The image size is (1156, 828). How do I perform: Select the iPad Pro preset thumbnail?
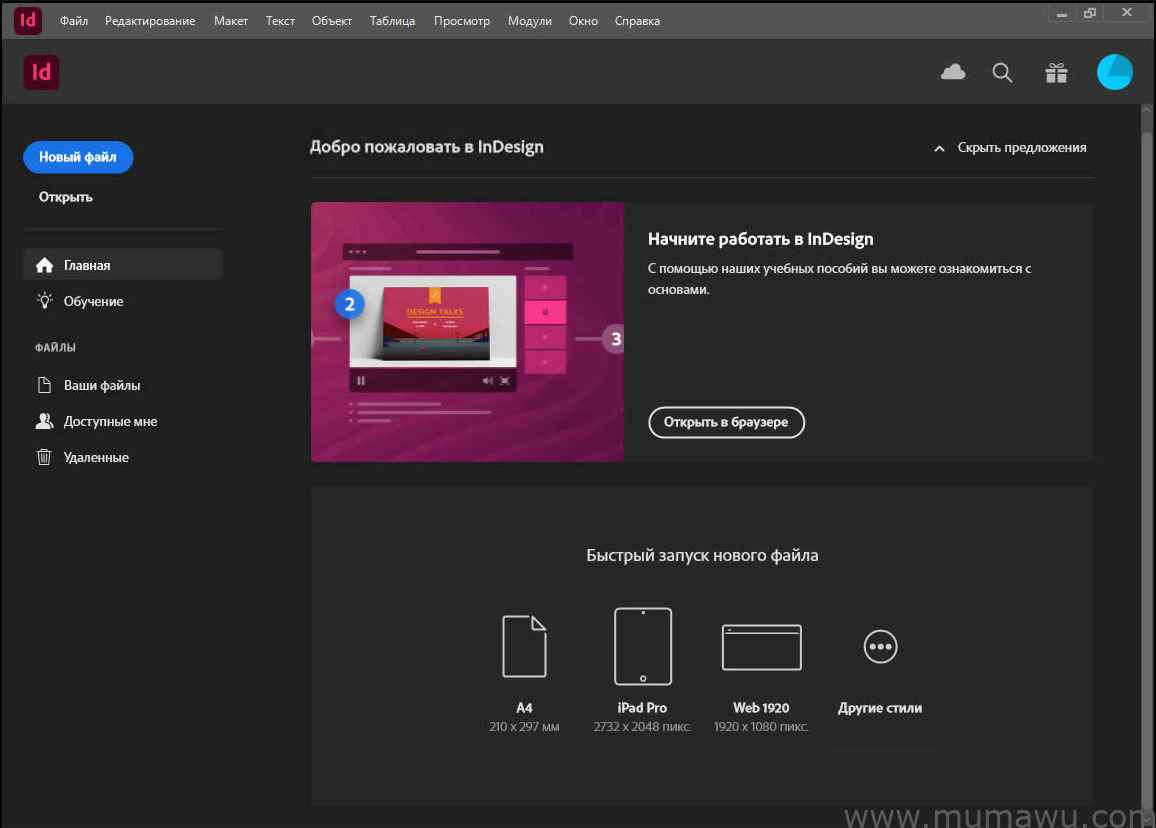click(642, 646)
